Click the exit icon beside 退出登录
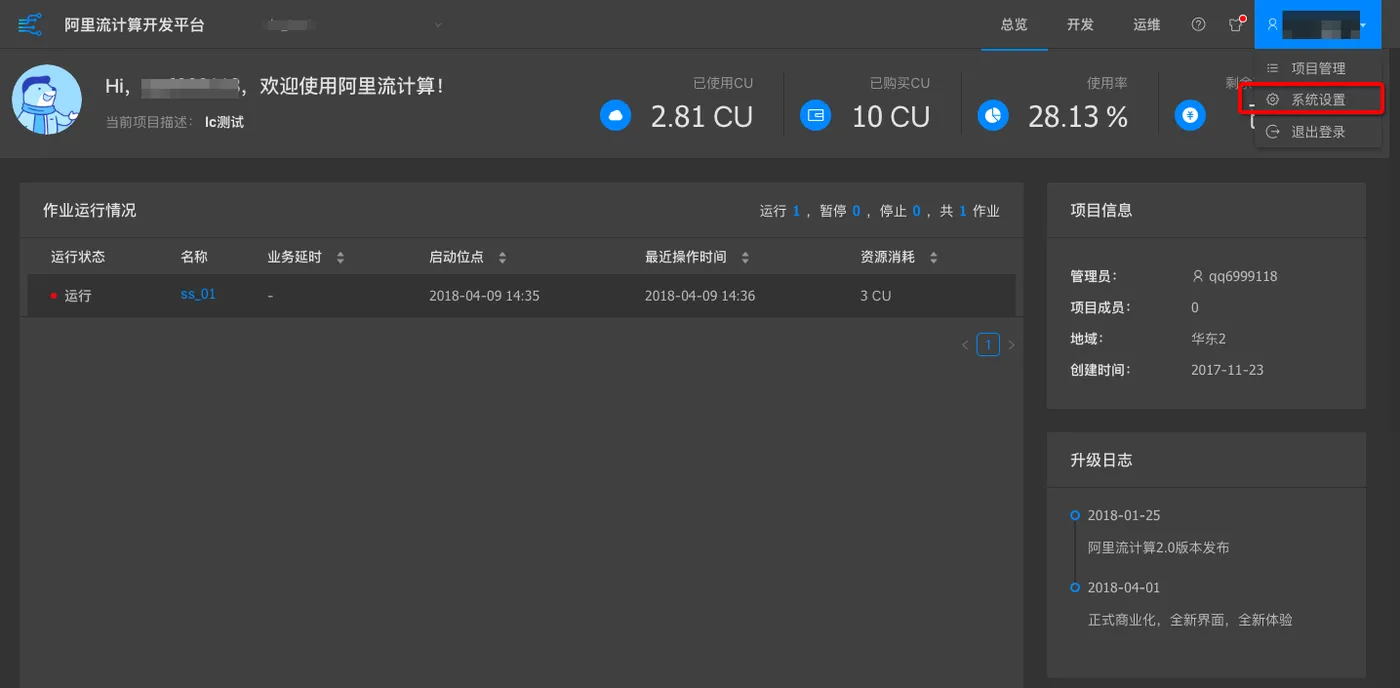The width and height of the screenshot is (1400, 688). point(1273,132)
